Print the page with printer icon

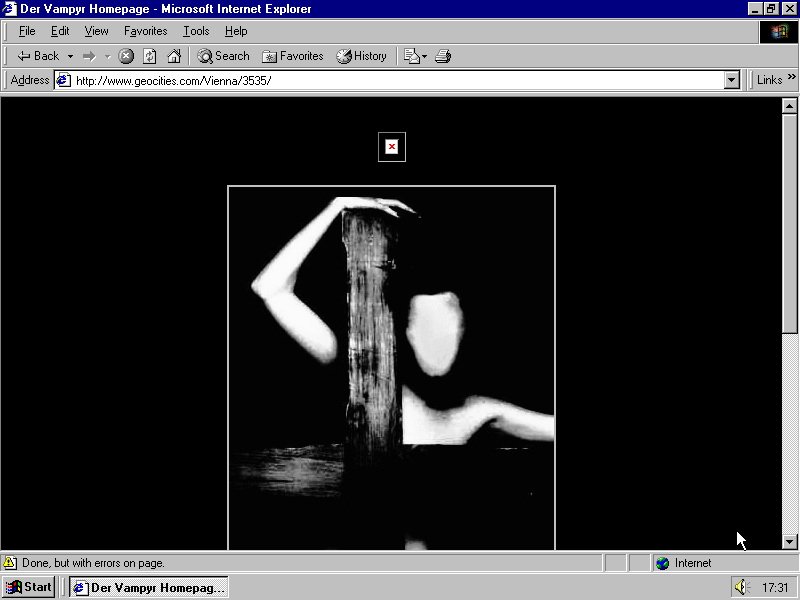coord(443,56)
